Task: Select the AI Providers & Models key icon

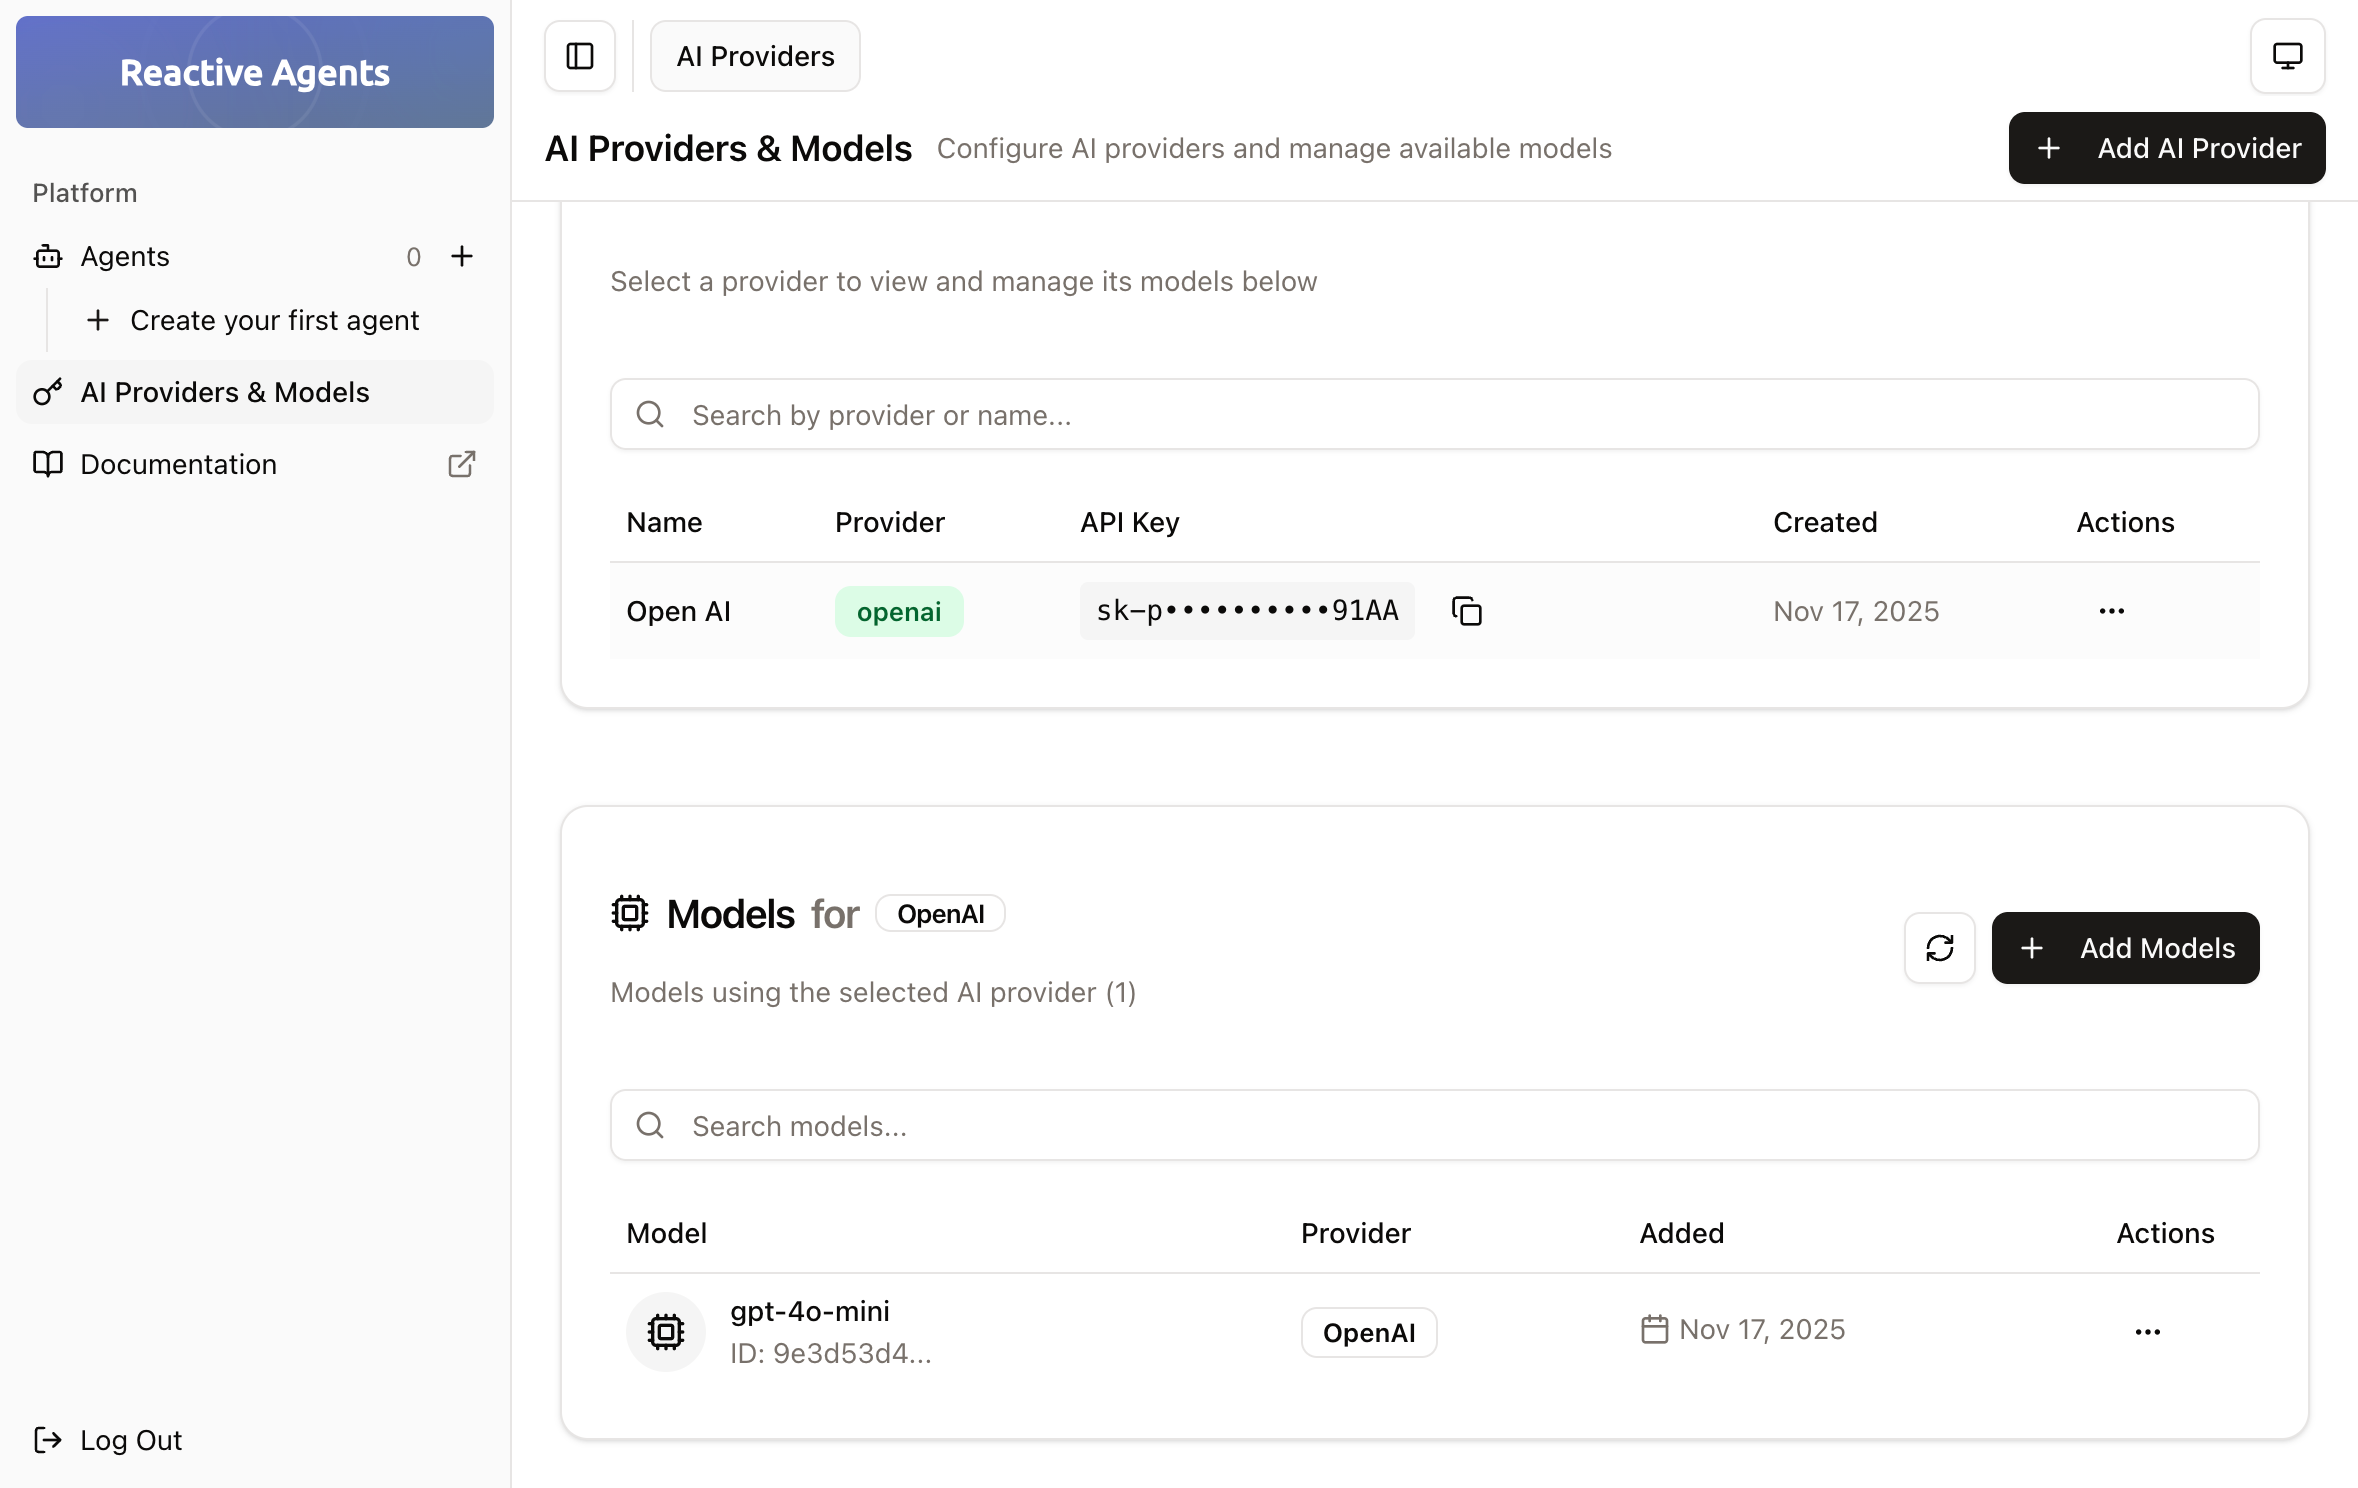Action: [x=46, y=392]
